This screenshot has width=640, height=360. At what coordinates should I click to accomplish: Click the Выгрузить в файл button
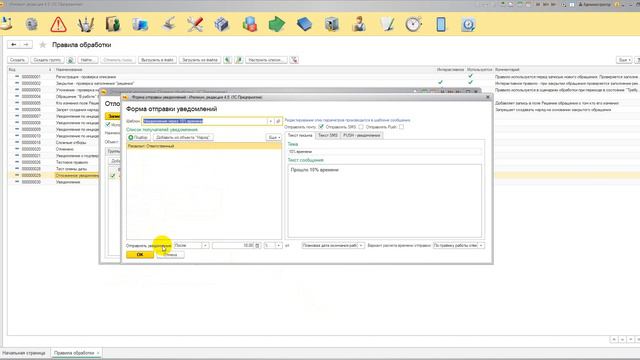point(157,60)
